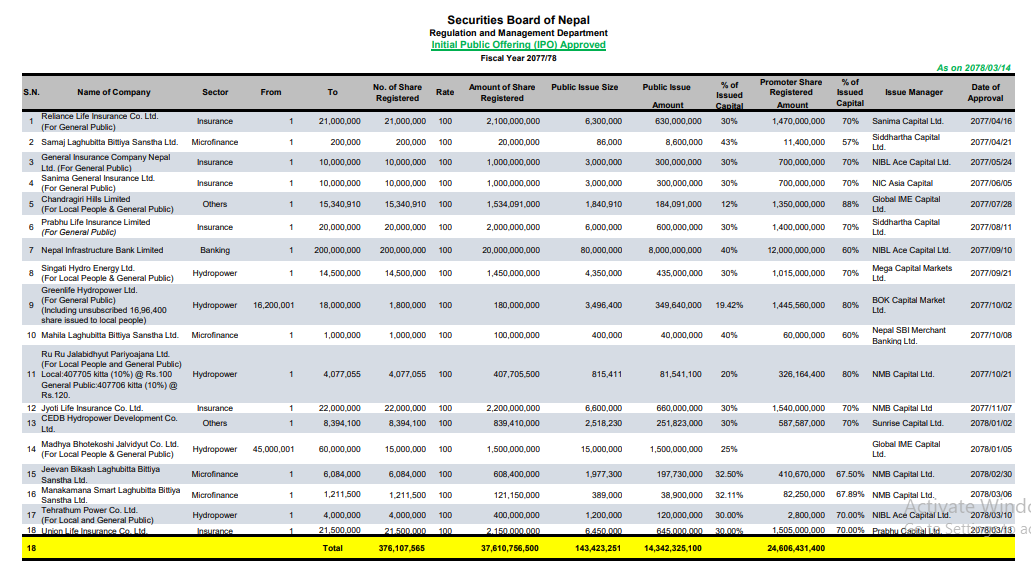Screen dimensions: 1031x567
Task: Click the Sector column header
Action: click(x=215, y=92)
